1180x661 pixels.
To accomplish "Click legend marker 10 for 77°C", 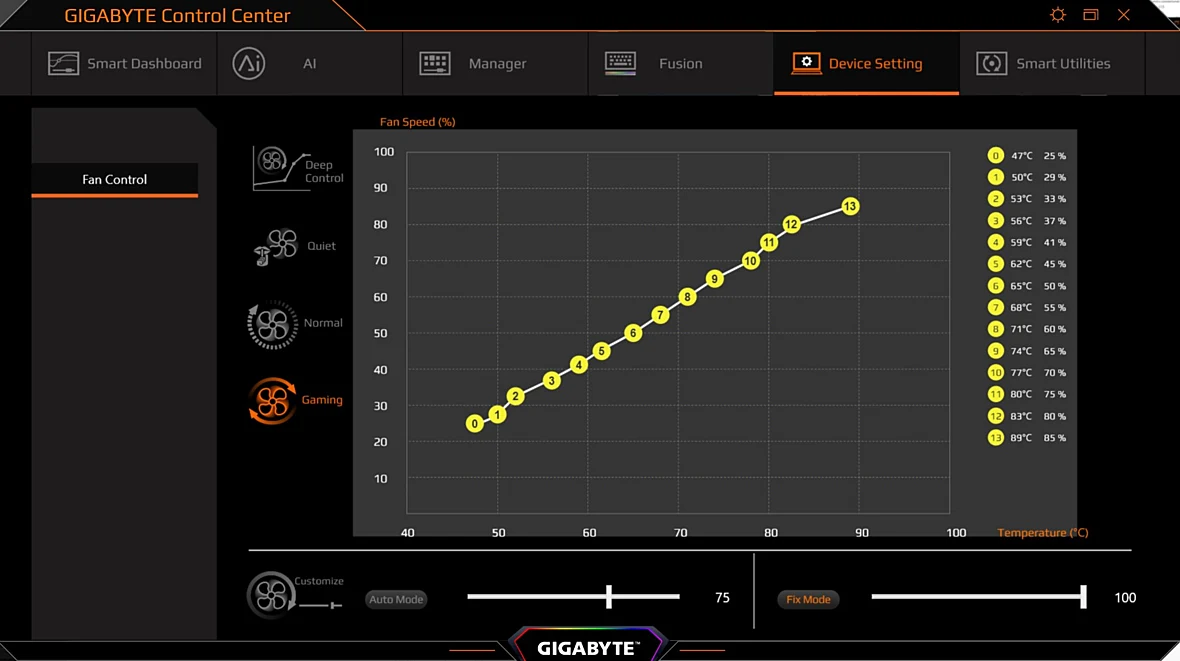I will click(995, 373).
